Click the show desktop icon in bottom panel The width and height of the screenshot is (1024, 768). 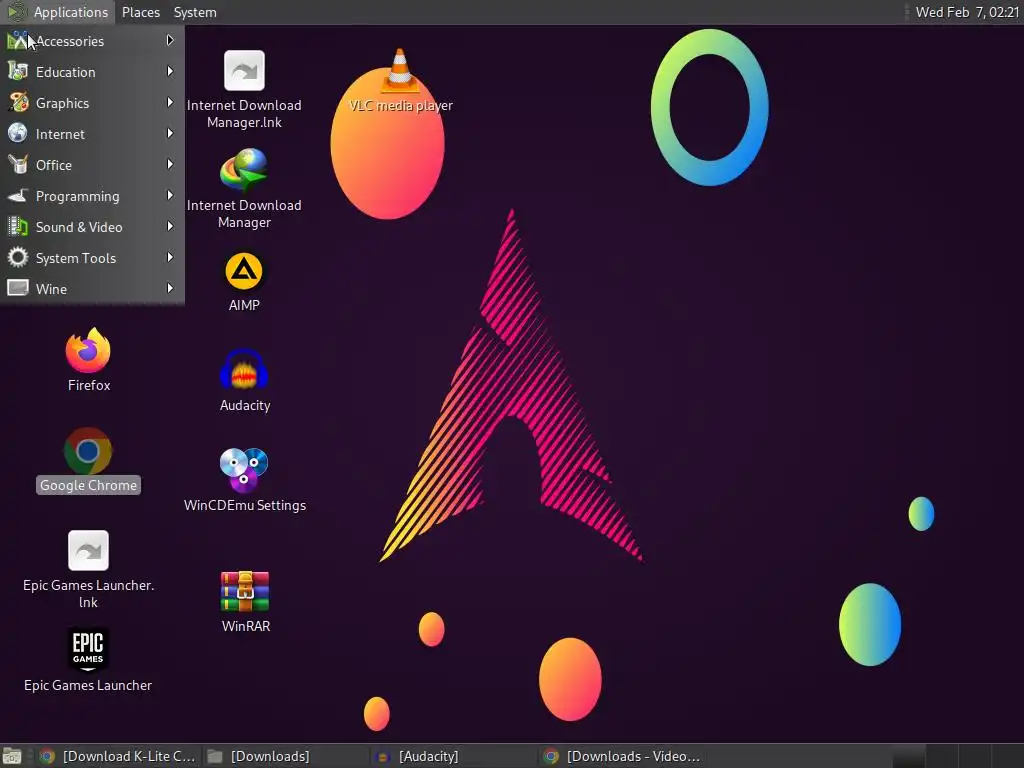coord(12,756)
